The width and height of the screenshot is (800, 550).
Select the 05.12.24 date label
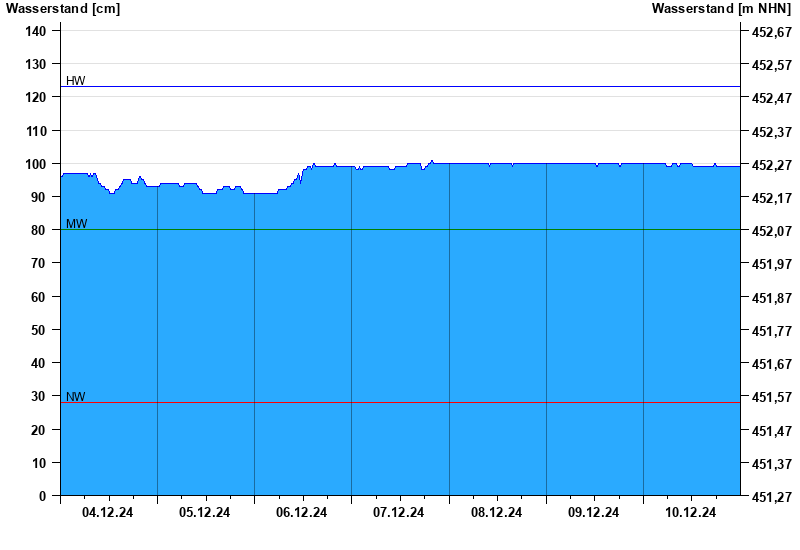(205, 512)
